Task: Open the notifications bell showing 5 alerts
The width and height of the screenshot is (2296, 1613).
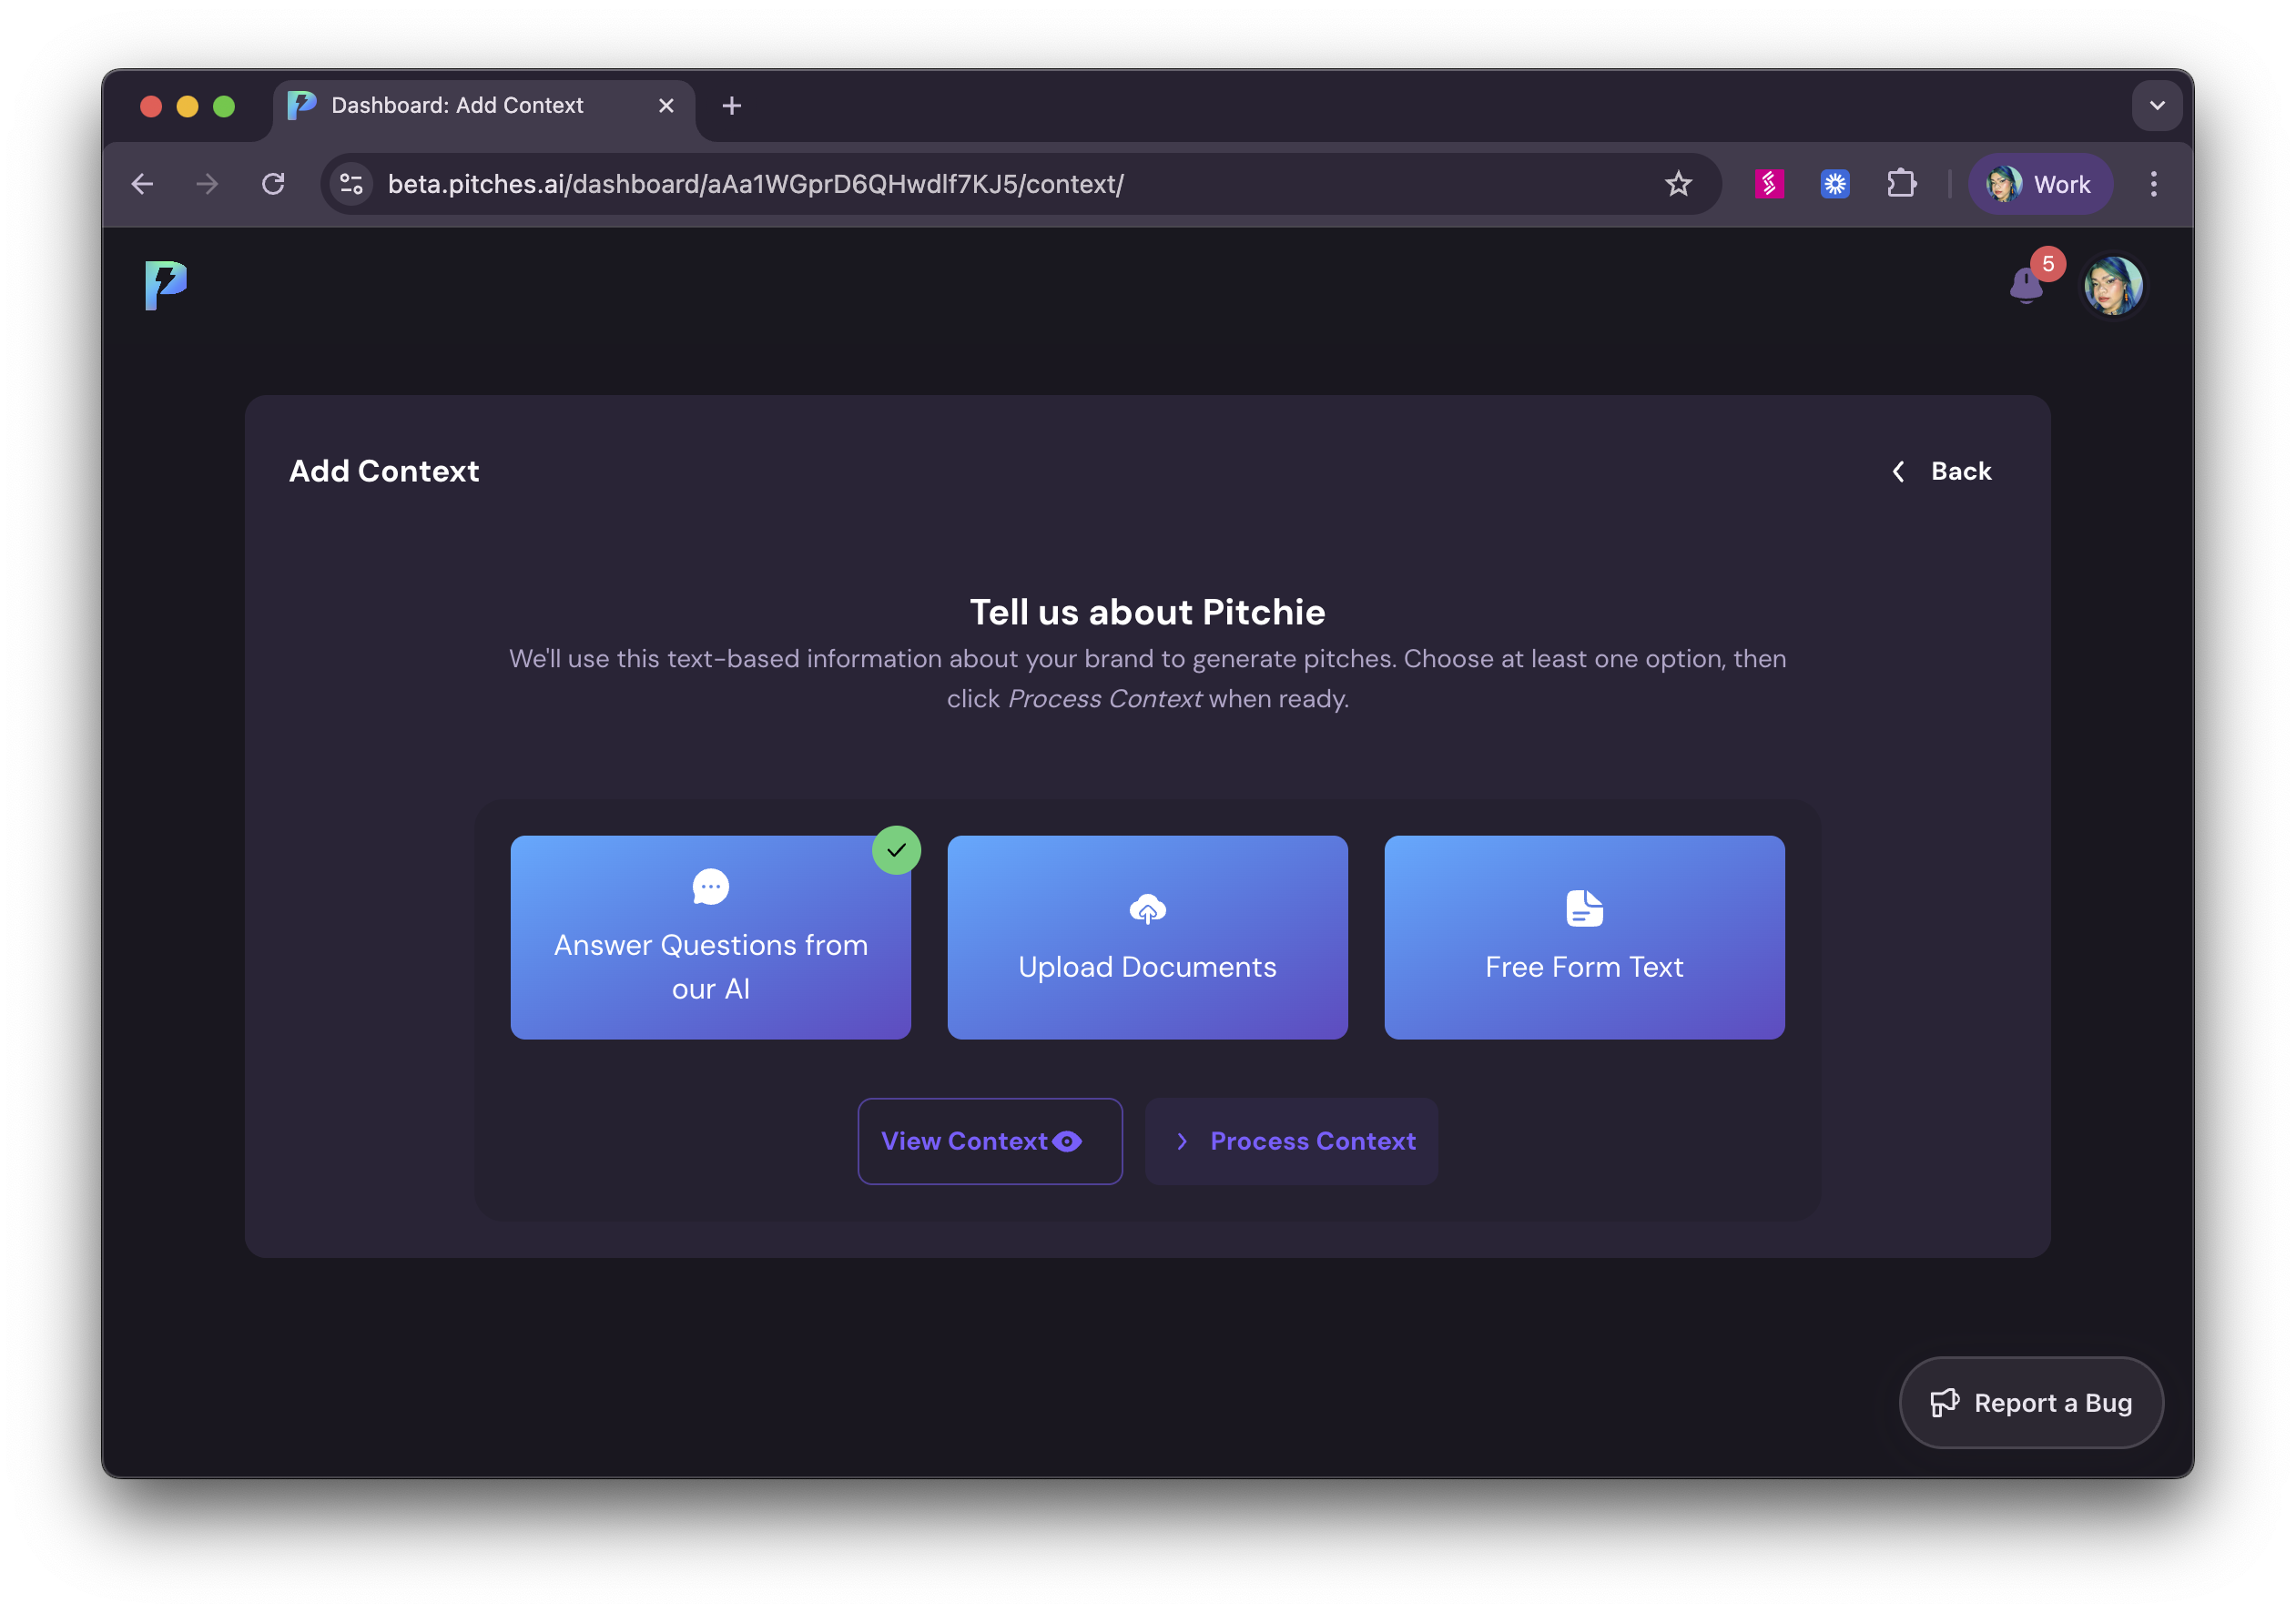Action: [2027, 286]
